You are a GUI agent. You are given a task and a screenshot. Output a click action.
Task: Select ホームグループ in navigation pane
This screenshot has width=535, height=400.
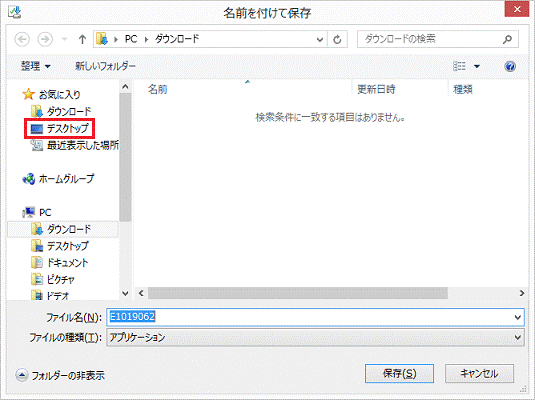pos(66,178)
